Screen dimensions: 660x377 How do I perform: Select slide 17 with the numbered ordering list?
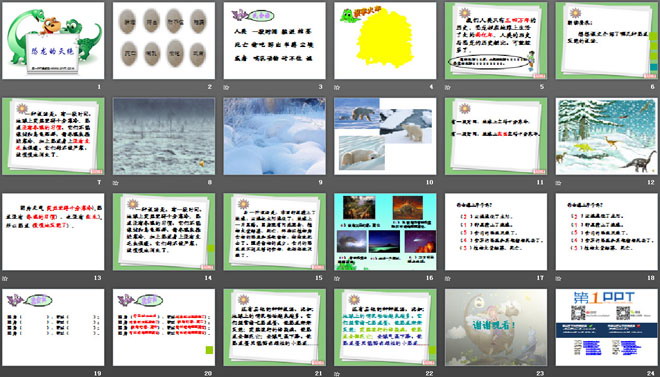pyautogui.click(x=496, y=232)
